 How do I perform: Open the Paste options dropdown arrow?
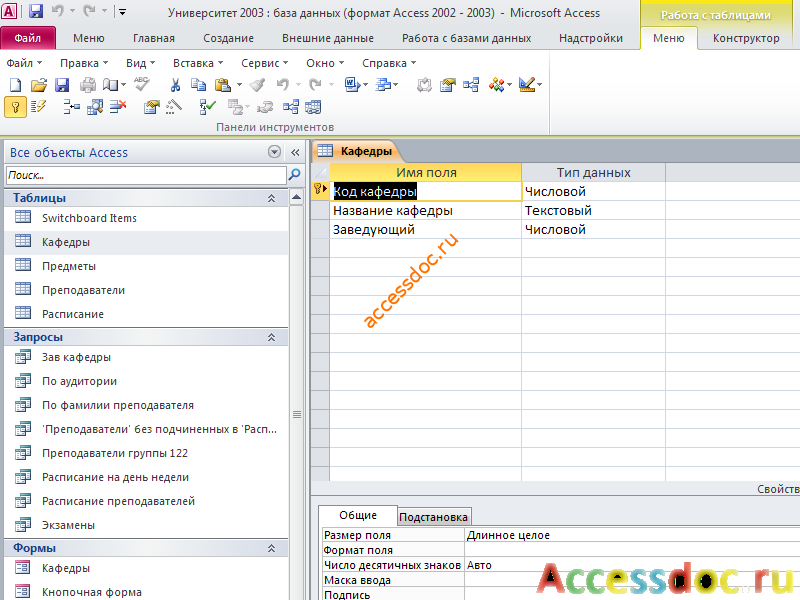(x=239, y=85)
